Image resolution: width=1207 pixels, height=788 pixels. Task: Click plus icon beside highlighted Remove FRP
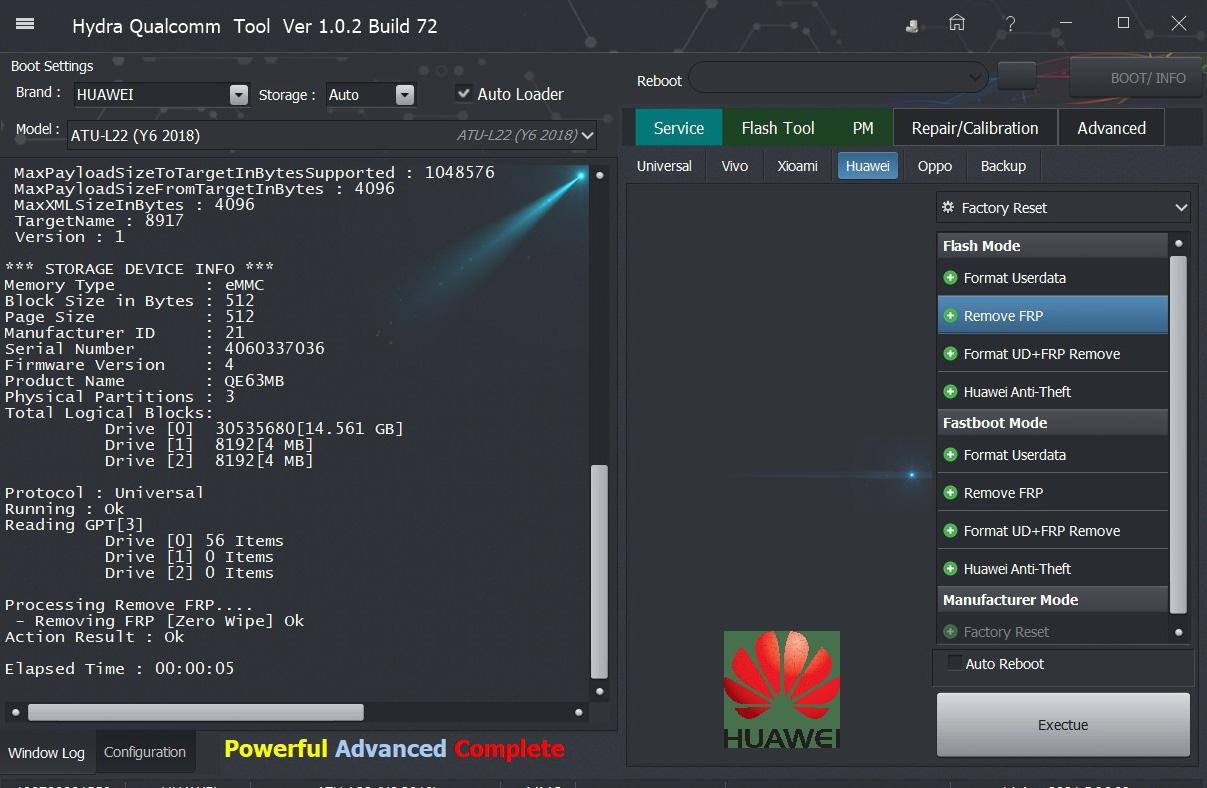950,316
